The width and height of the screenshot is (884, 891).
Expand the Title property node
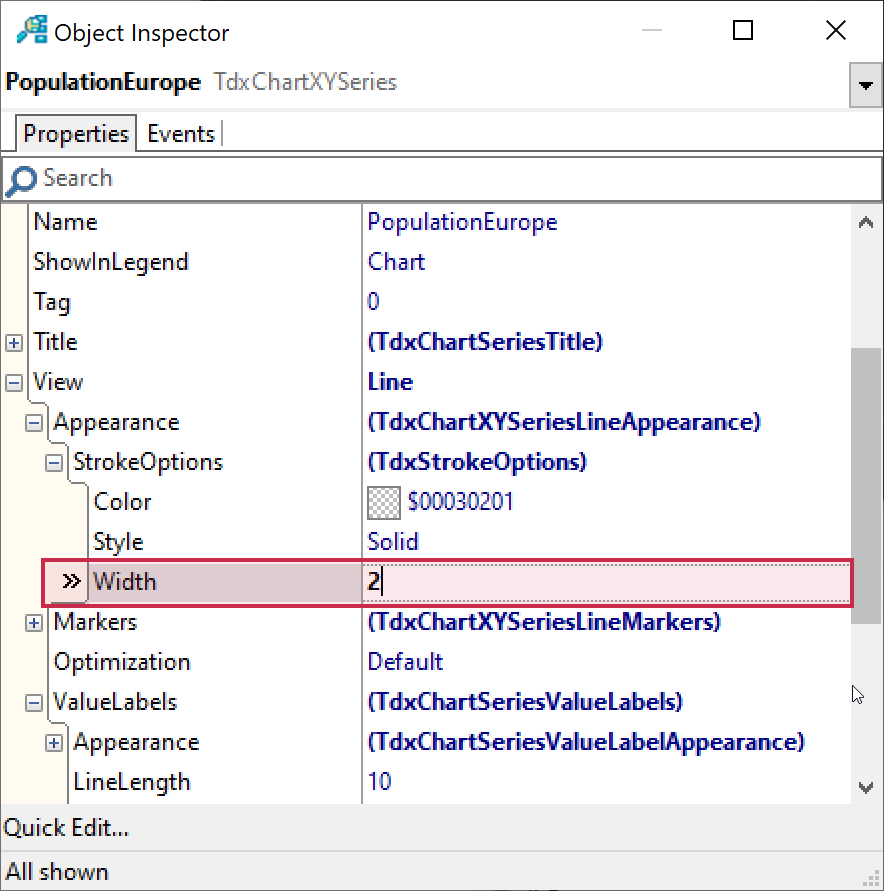point(14,343)
